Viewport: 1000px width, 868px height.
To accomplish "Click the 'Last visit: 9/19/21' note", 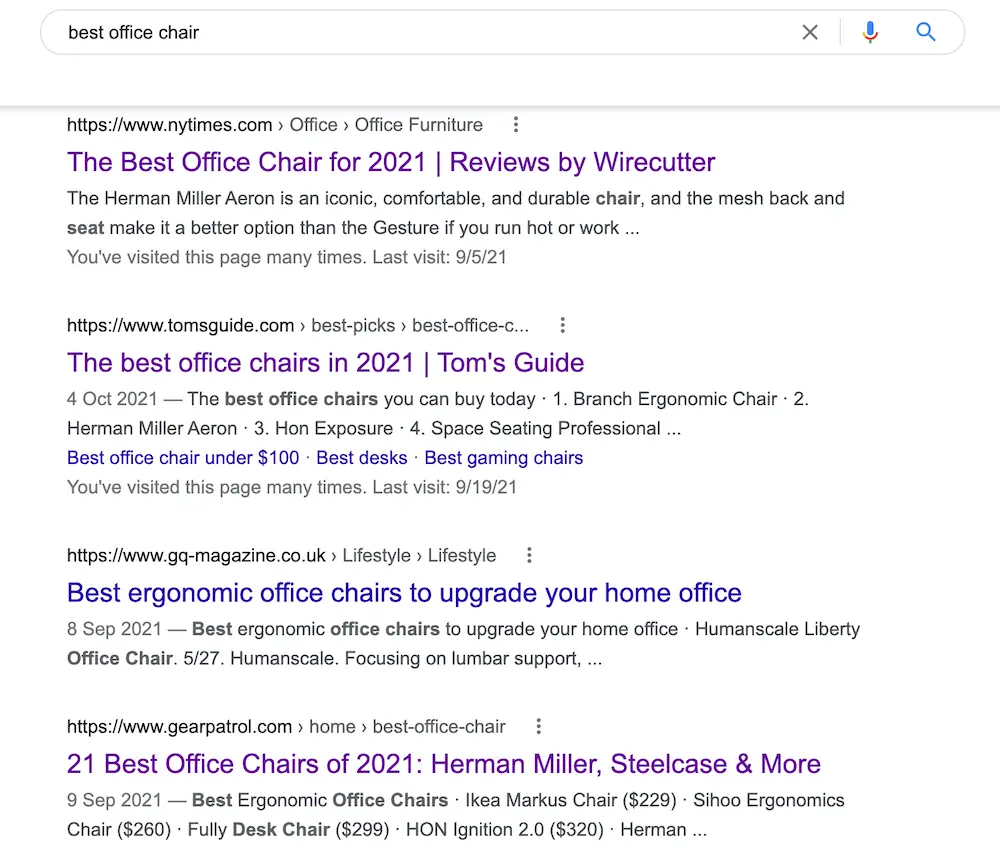I will (445, 487).
